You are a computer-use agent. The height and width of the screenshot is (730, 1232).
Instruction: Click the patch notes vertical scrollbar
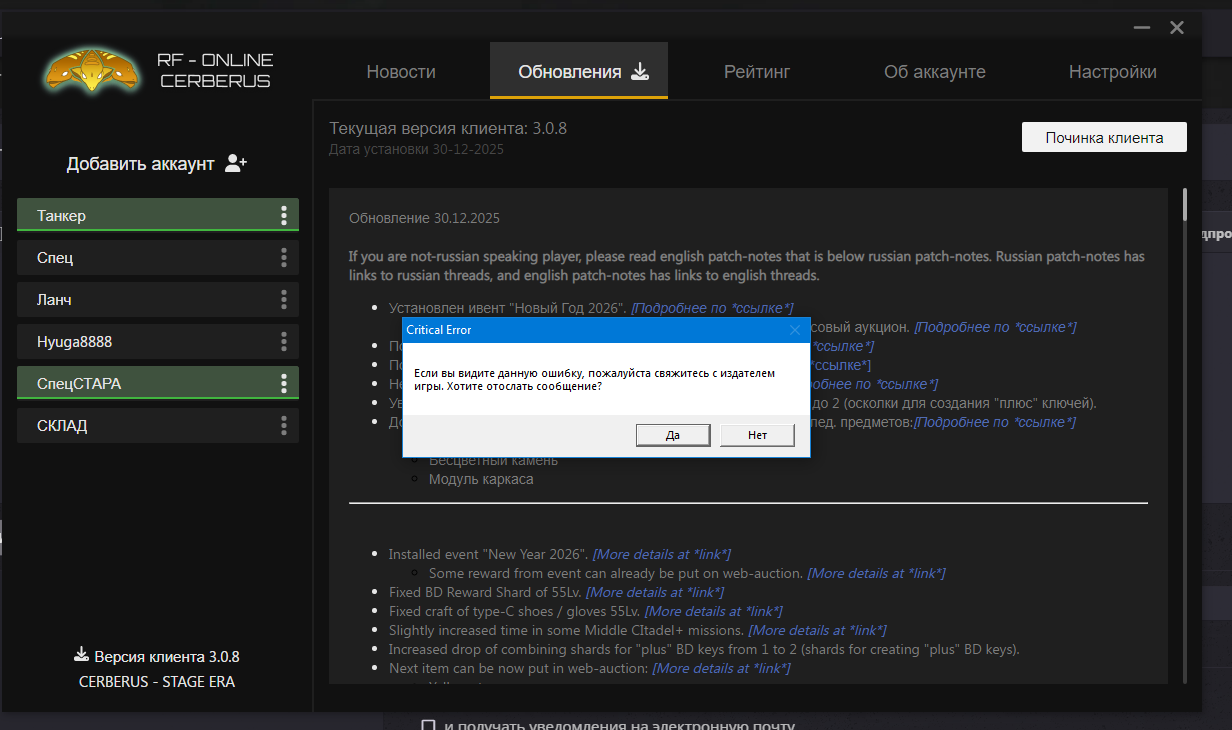click(1185, 204)
